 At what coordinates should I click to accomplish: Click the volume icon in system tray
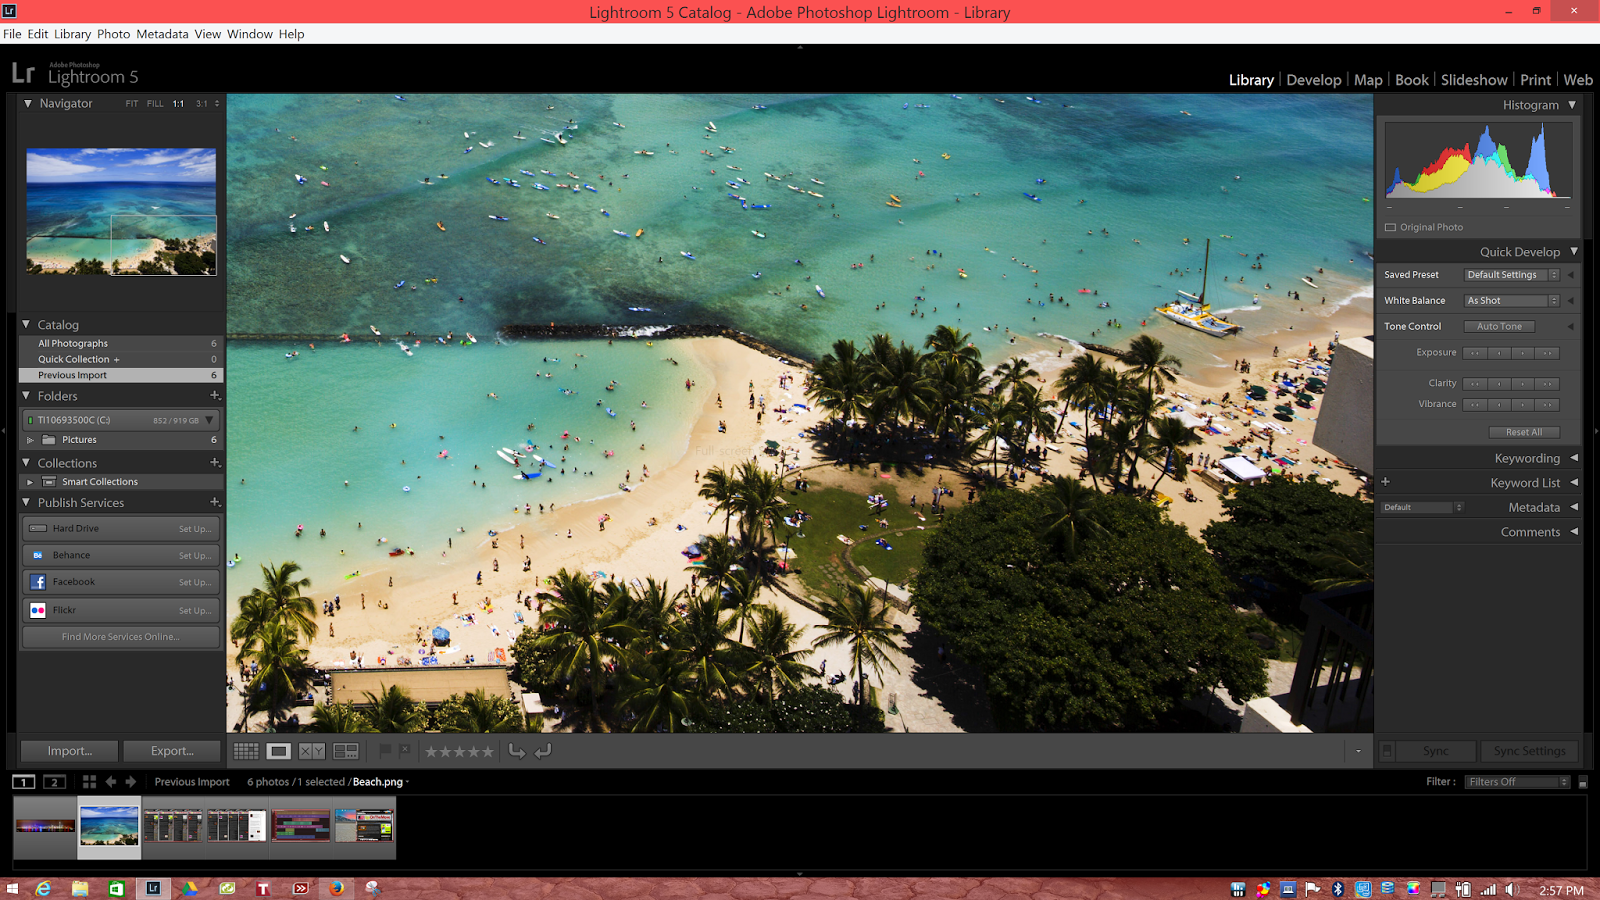coord(1512,889)
